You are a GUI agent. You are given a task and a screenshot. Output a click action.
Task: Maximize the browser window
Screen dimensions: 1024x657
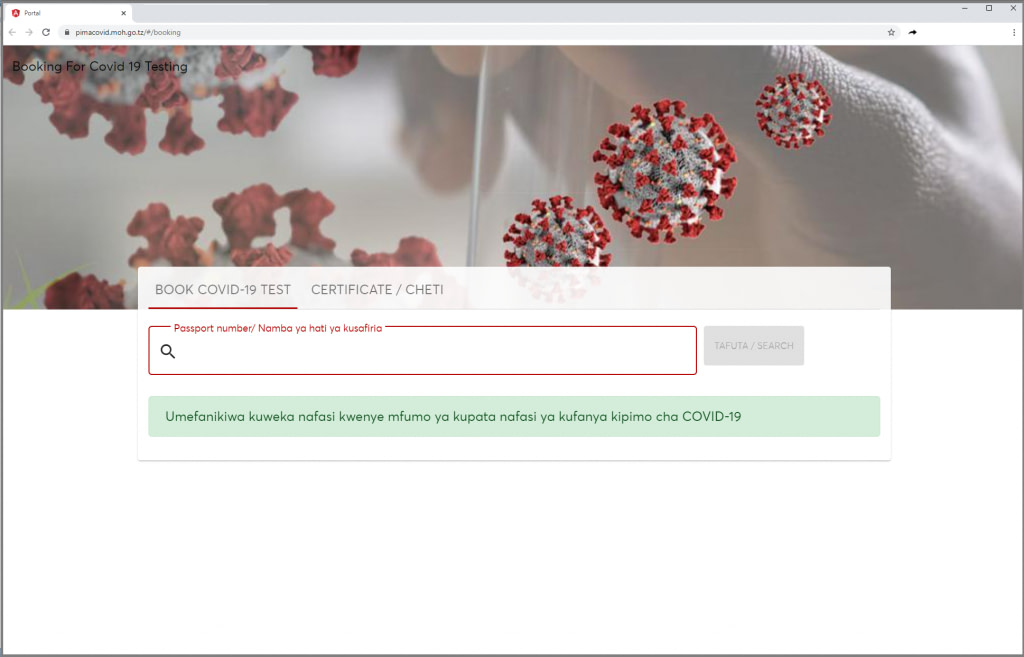[x=989, y=8]
